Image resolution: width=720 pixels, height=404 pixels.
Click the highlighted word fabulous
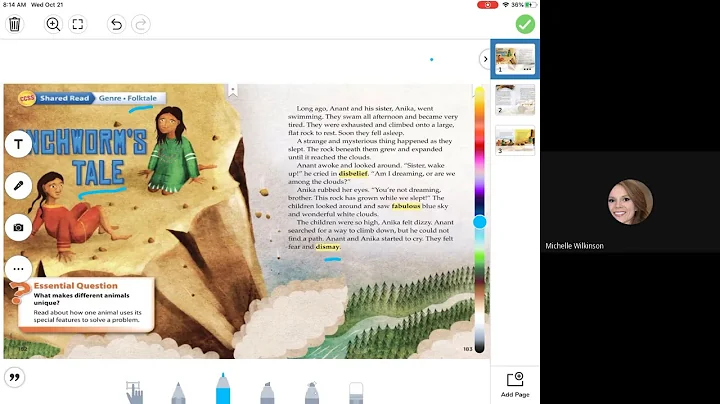point(406,206)
